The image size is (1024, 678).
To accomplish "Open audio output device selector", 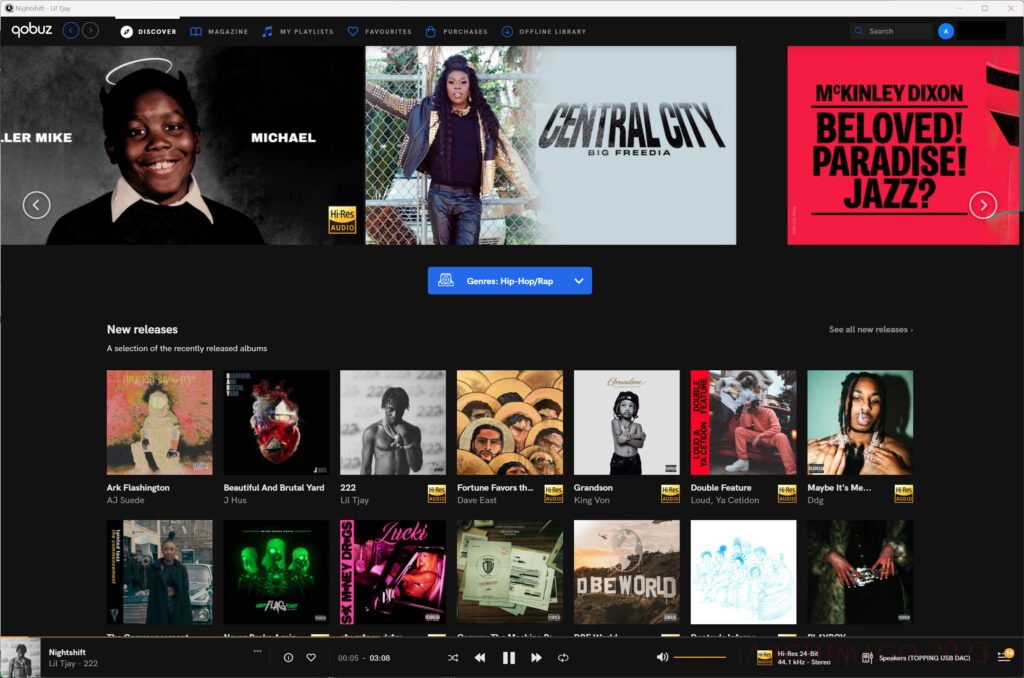I will tap(916, 658).
